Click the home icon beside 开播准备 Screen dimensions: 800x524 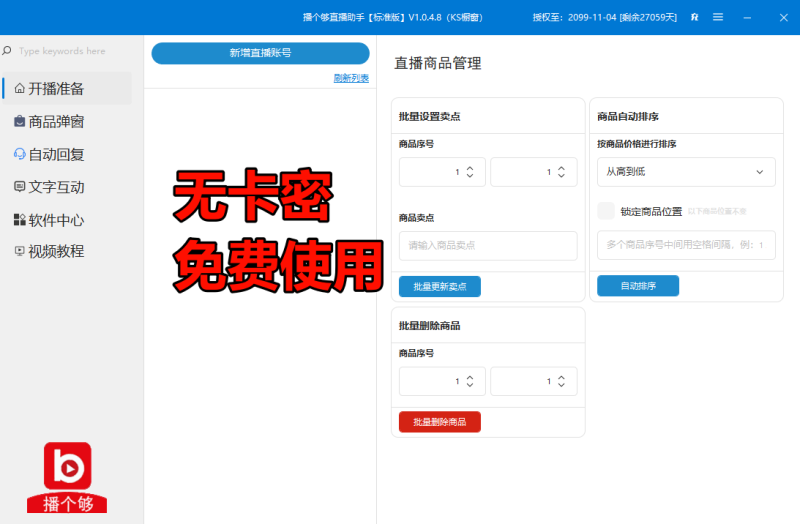(x=19, y=89)
